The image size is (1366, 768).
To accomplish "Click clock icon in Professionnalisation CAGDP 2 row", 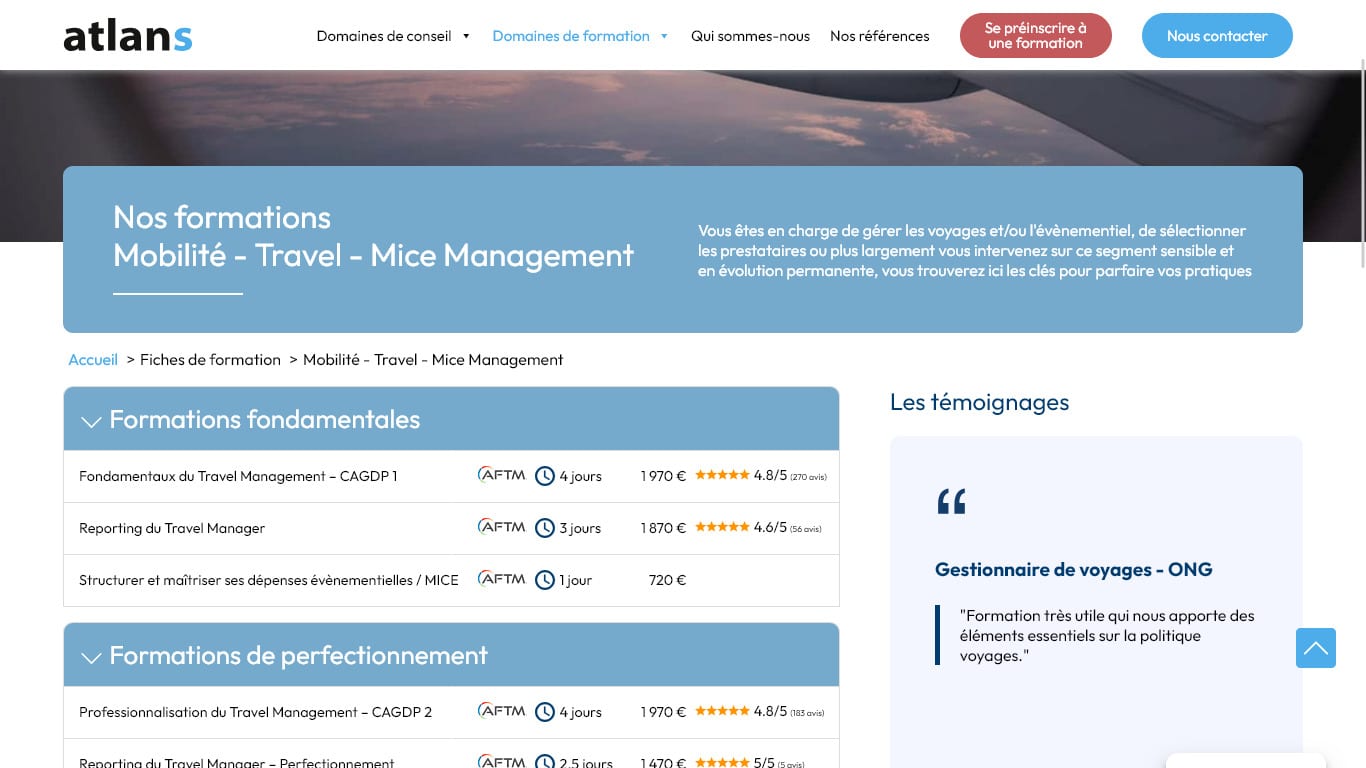I will 545,712.
